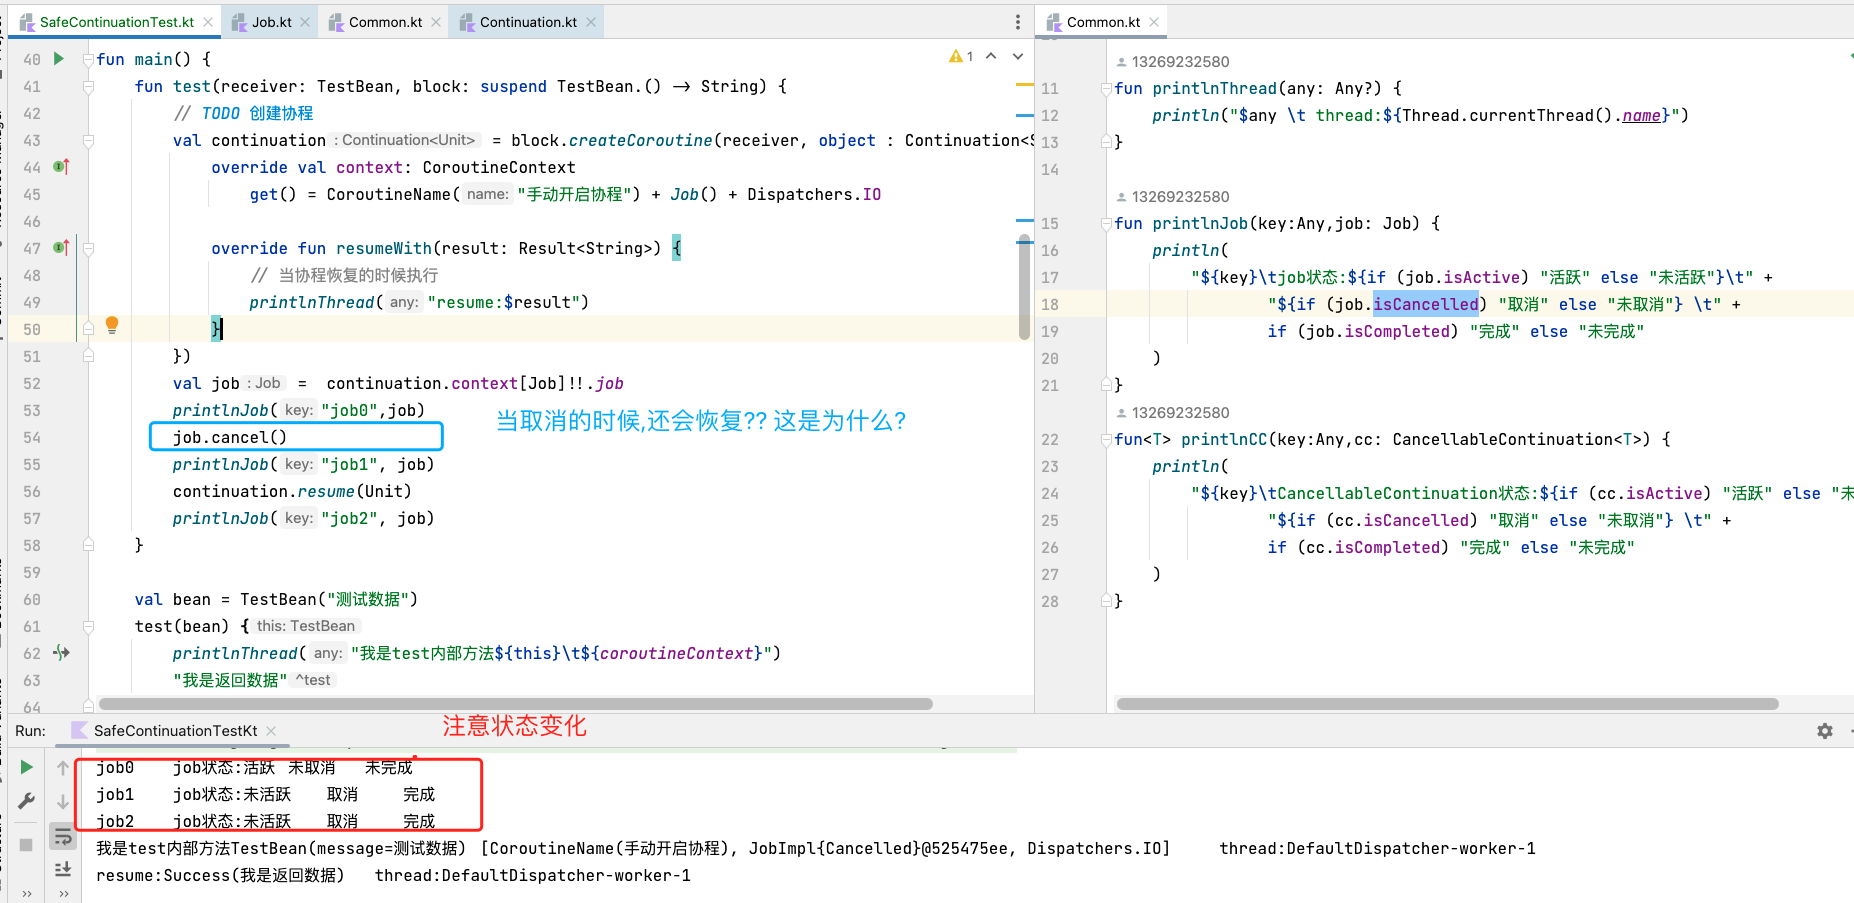Screen dimensions: 1854x903
Task: Click the underlined name property on line 12
Action: point(1641,116)
